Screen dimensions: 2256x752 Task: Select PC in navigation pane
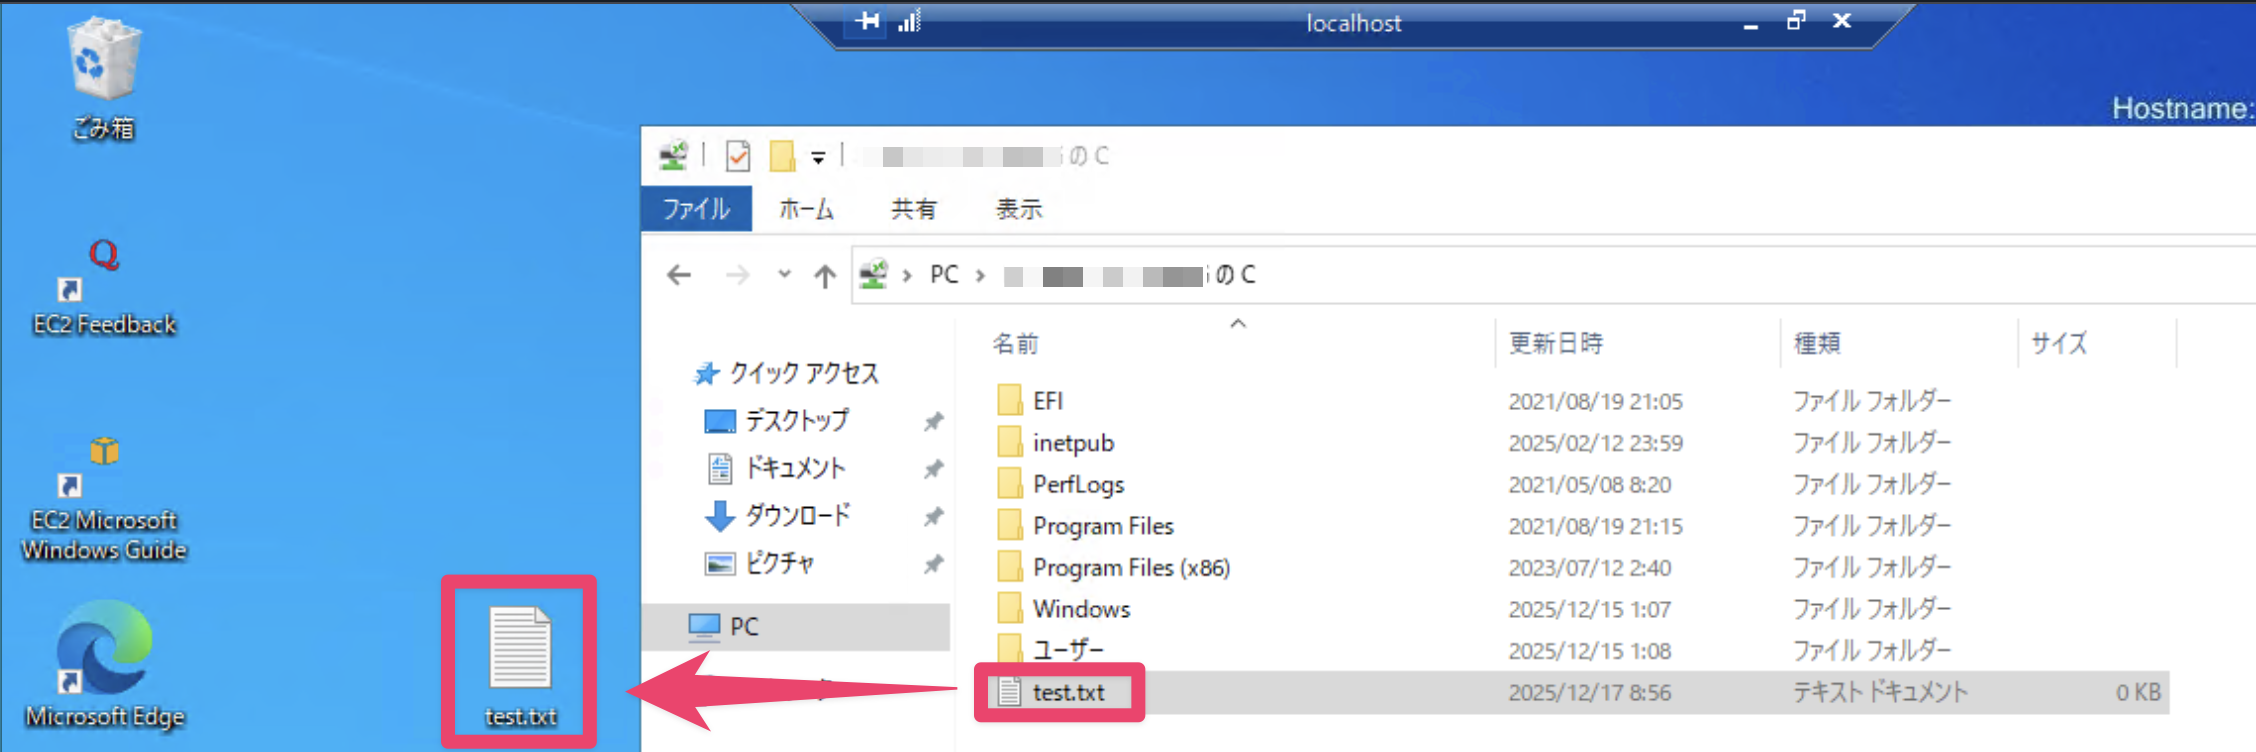(796, 627)
